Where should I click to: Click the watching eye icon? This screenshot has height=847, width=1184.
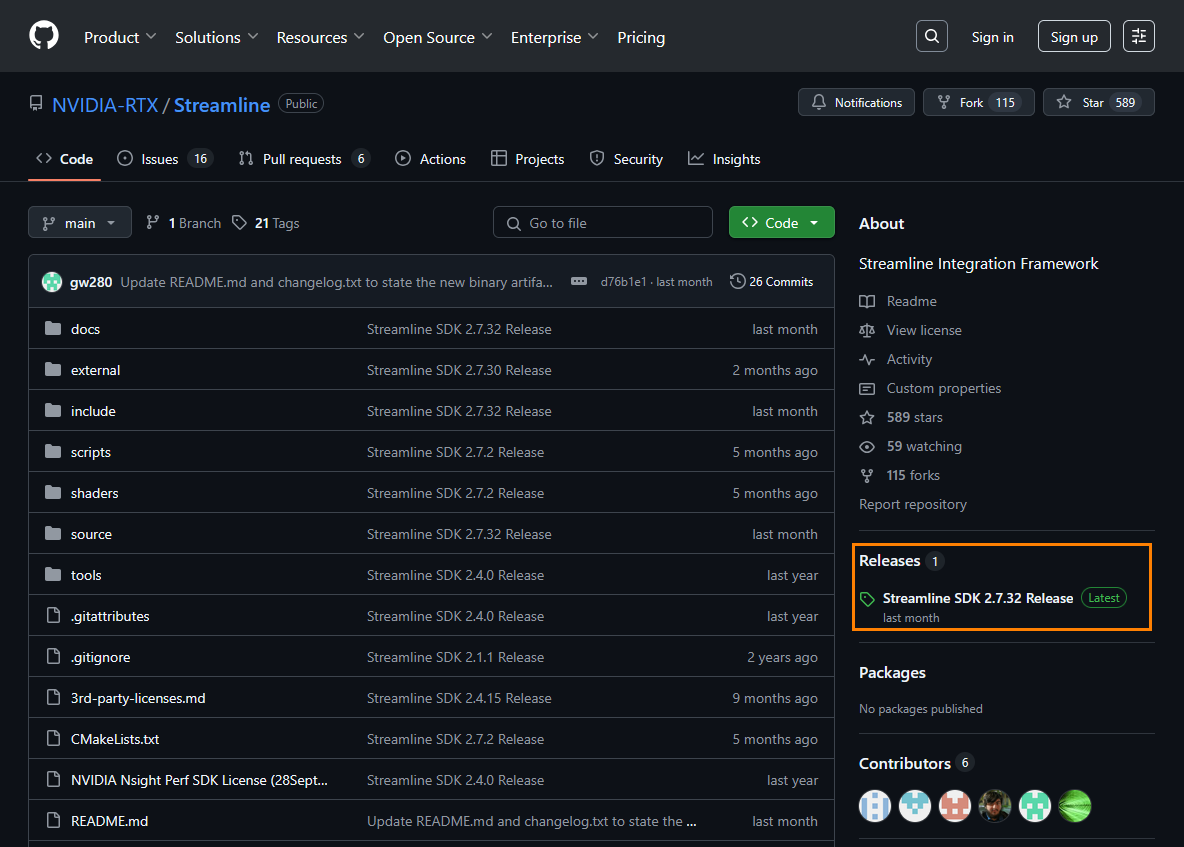click(867, 446)
